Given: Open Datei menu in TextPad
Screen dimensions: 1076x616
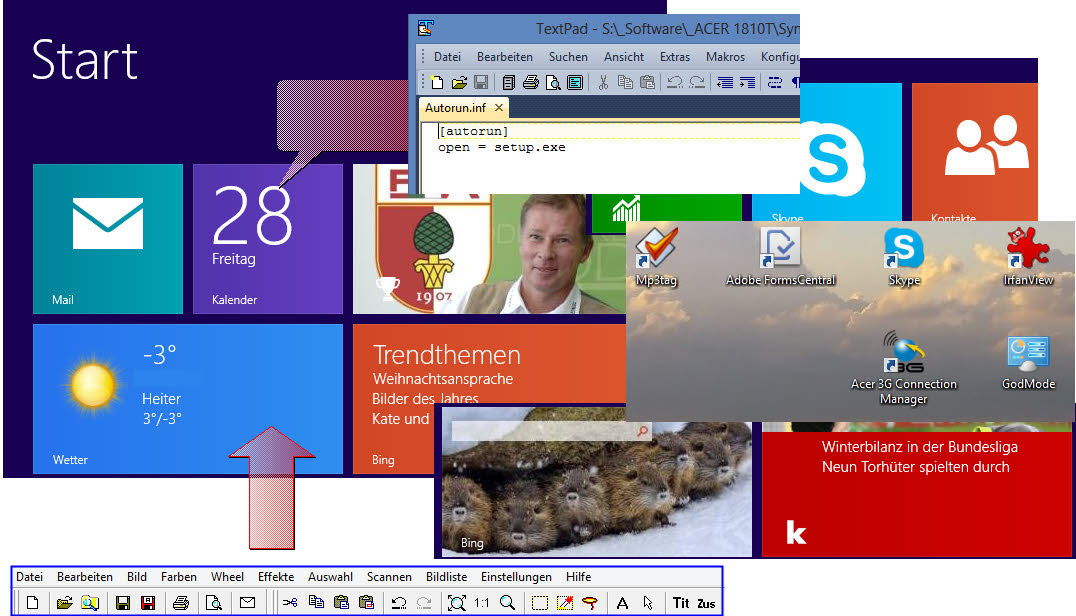Looking at the screenshot, I should point(447,57).
